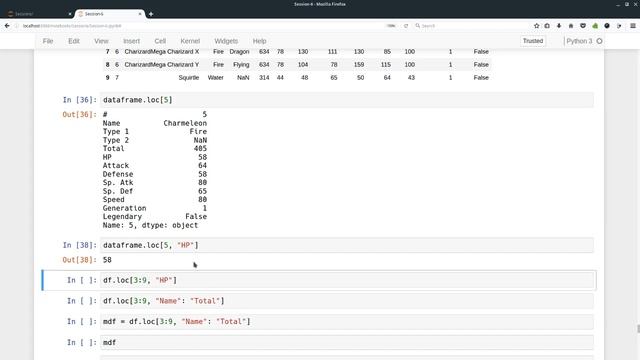
Task: Open the dark round extension icon
Action: 607,26
